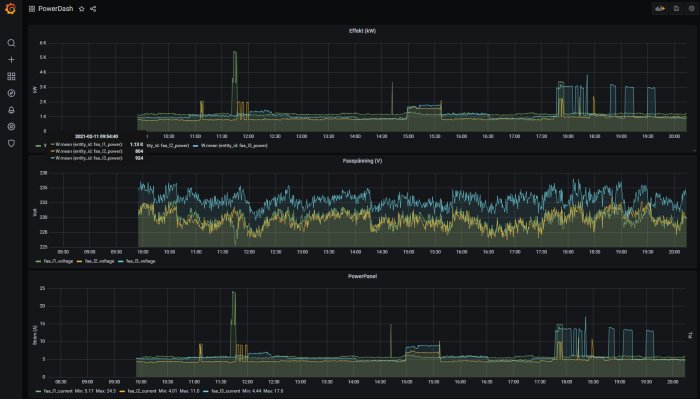Click the share dashboard icon
Viewport: 700px width, 399px height.
coord(93,8)
